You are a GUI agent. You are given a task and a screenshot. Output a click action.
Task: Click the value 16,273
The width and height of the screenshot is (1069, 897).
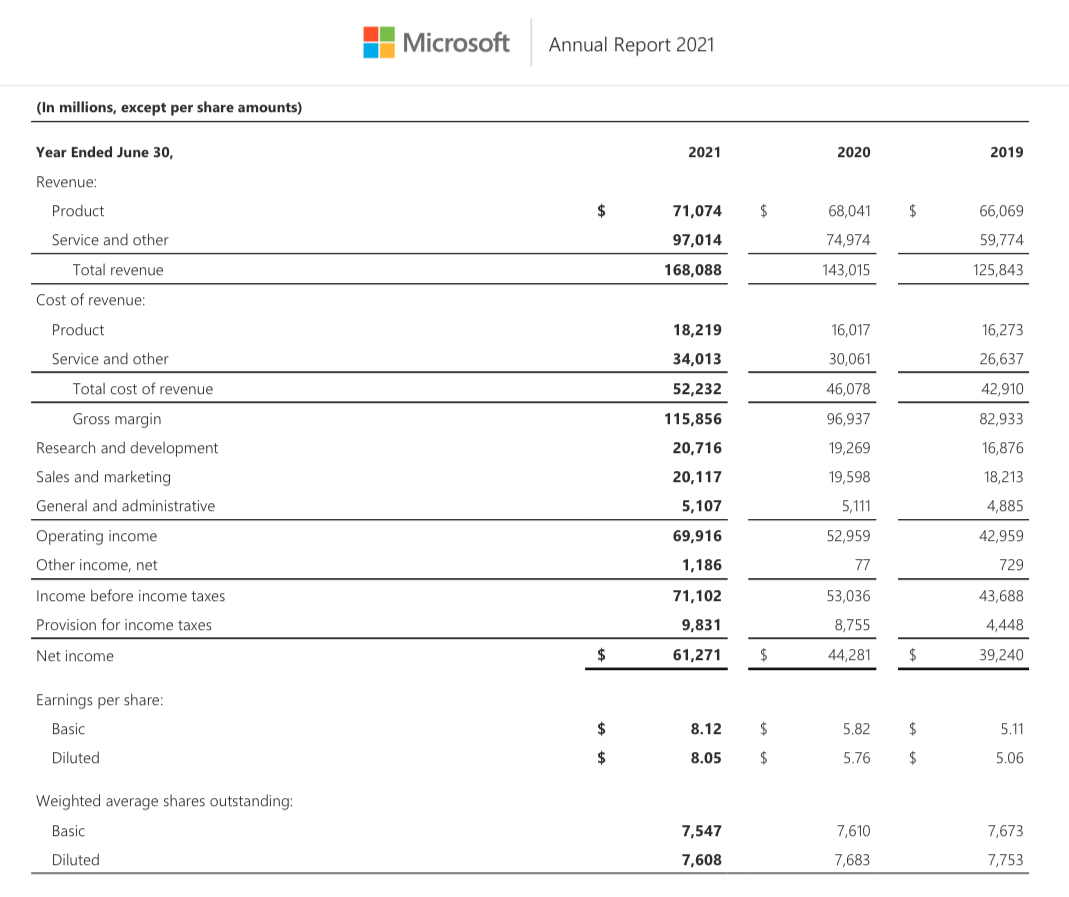1002,330
